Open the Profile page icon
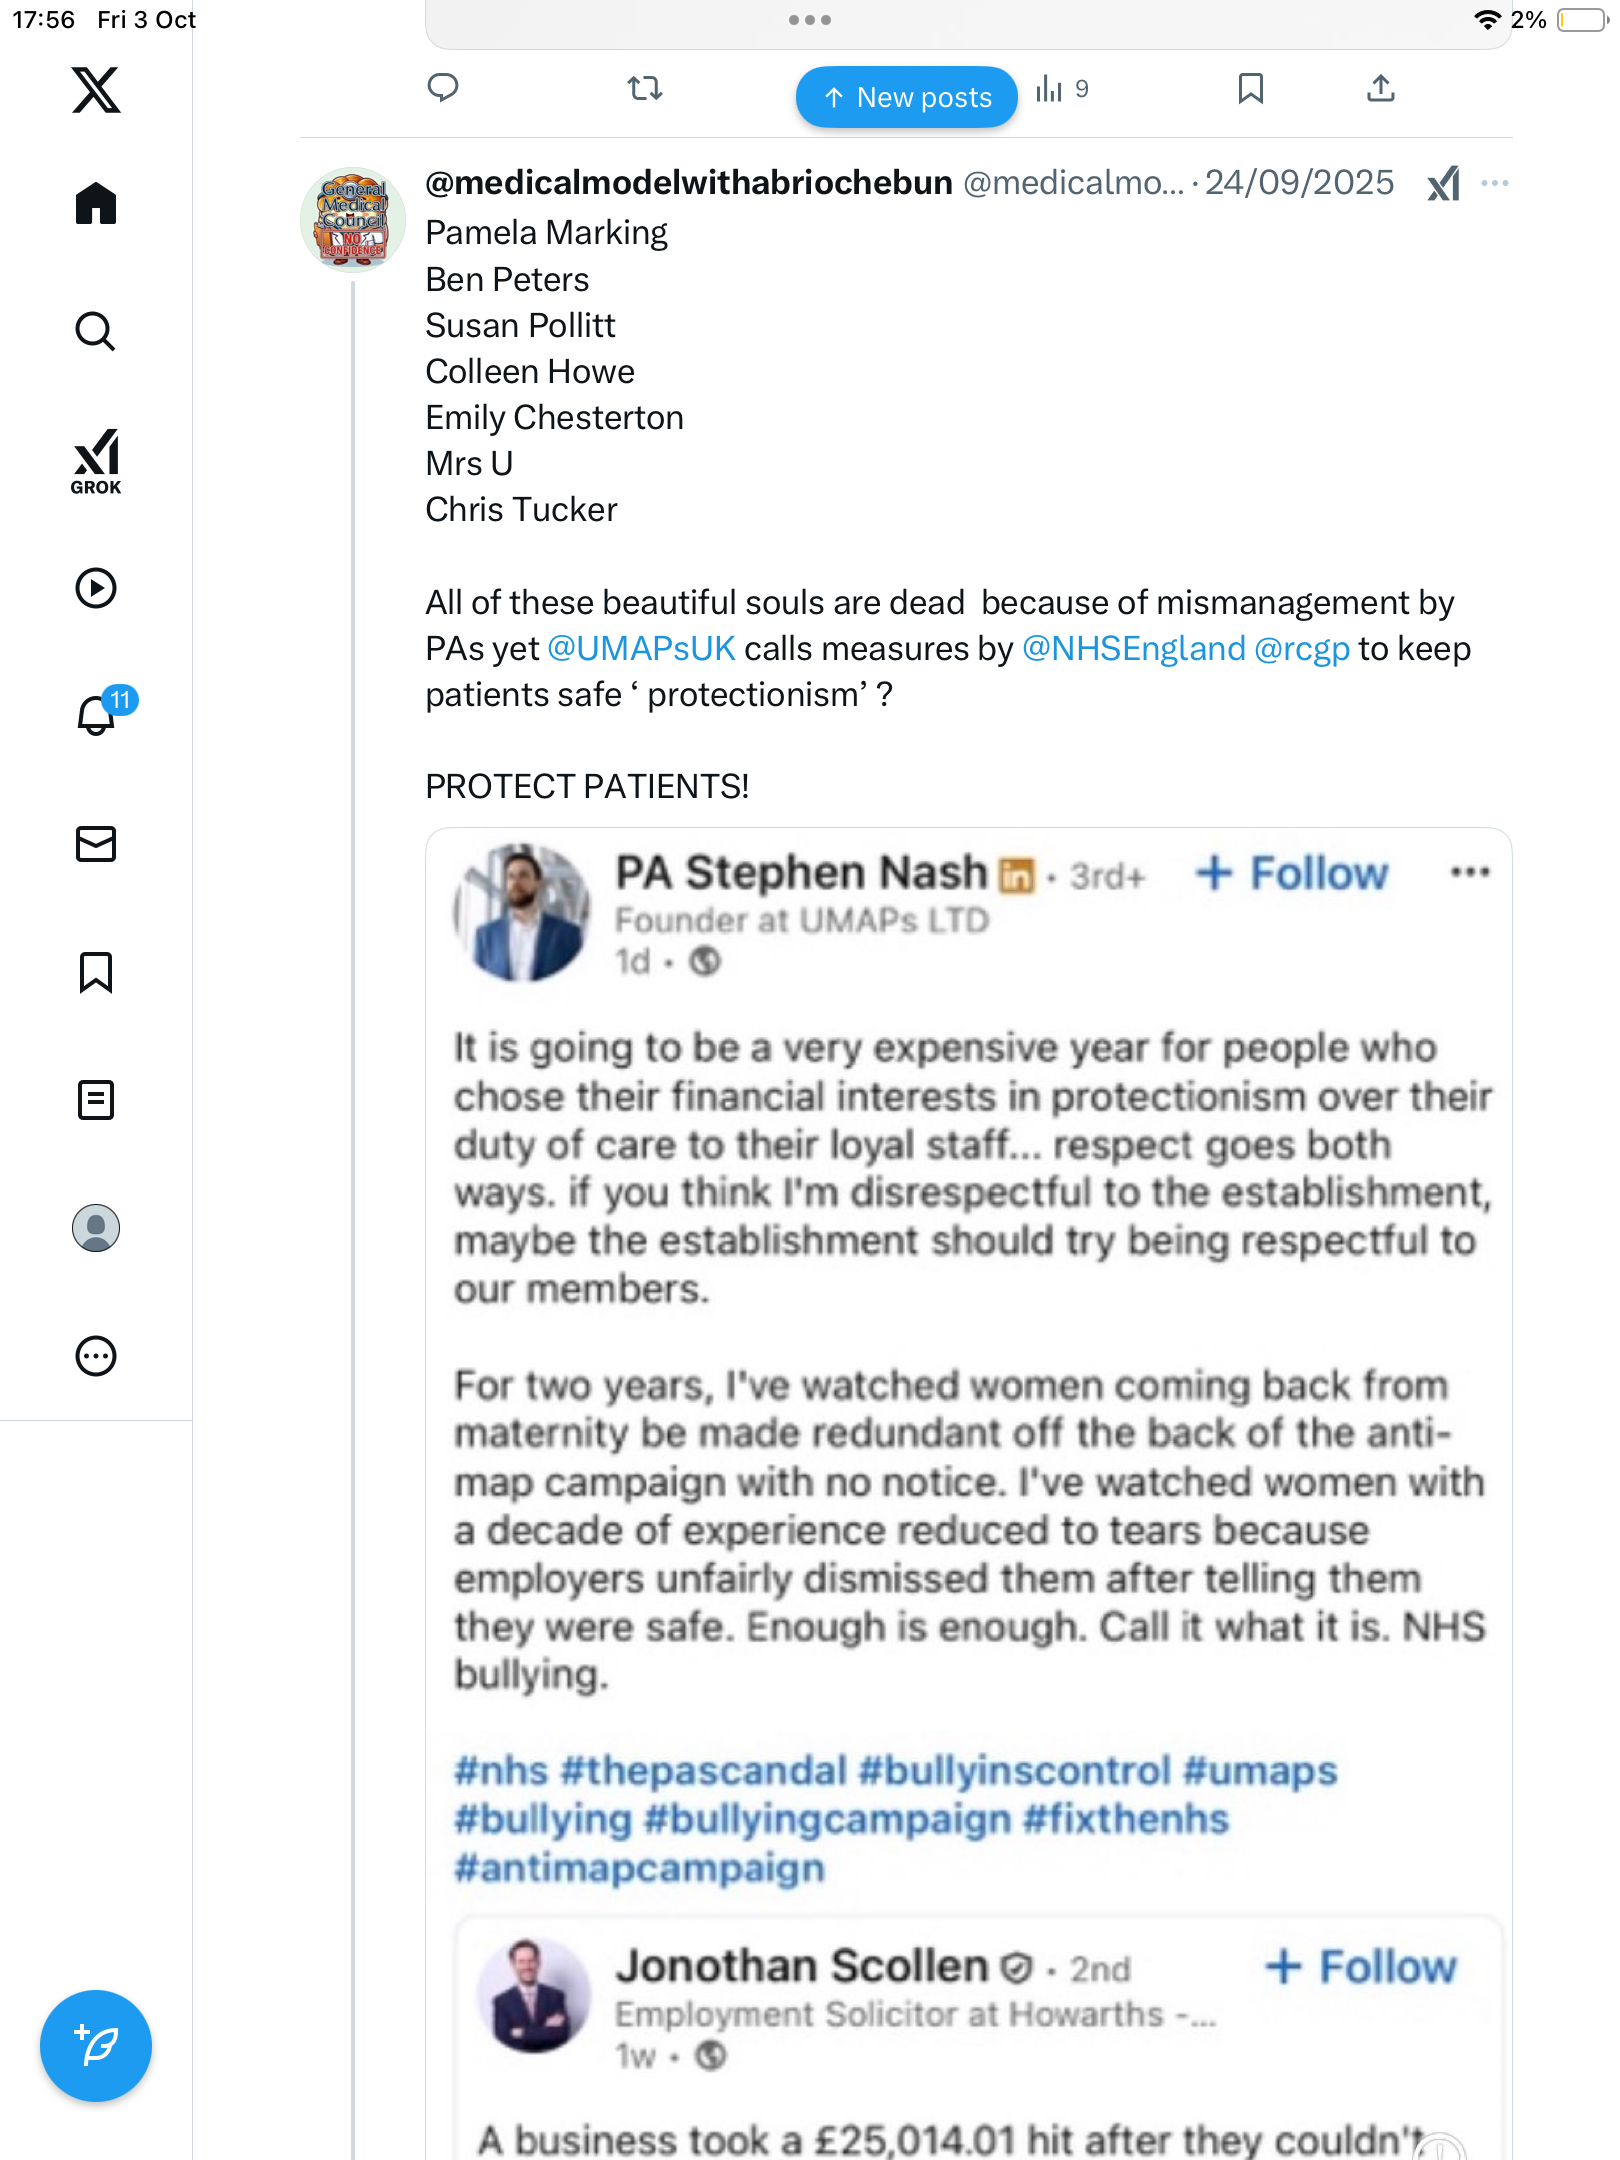This screenshot has height=2160, width=1620. [96, 1228]
